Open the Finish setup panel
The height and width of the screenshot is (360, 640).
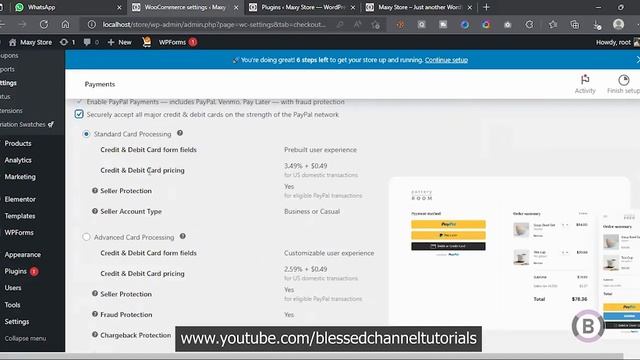point(623,84)
